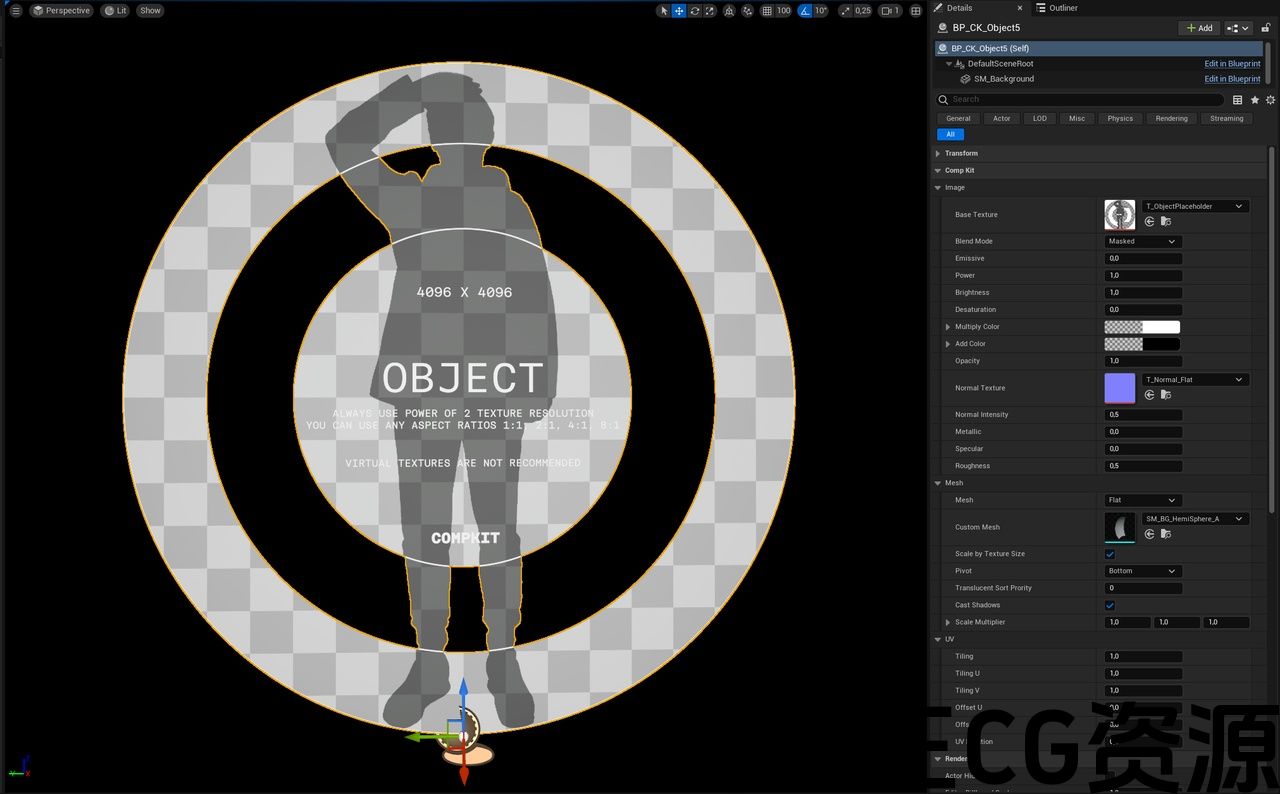The height and width of the screenshot is (794, 1280).
Task: Open the Pivot dropdown
Action: pyautogui.click(x=1143, y=571)
